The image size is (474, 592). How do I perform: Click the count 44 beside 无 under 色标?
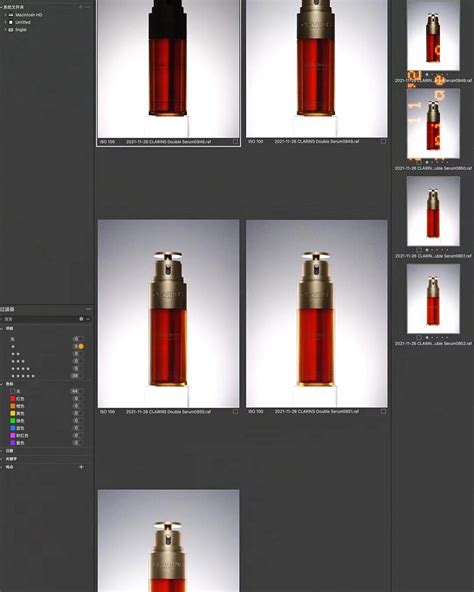tap(75, 391)
